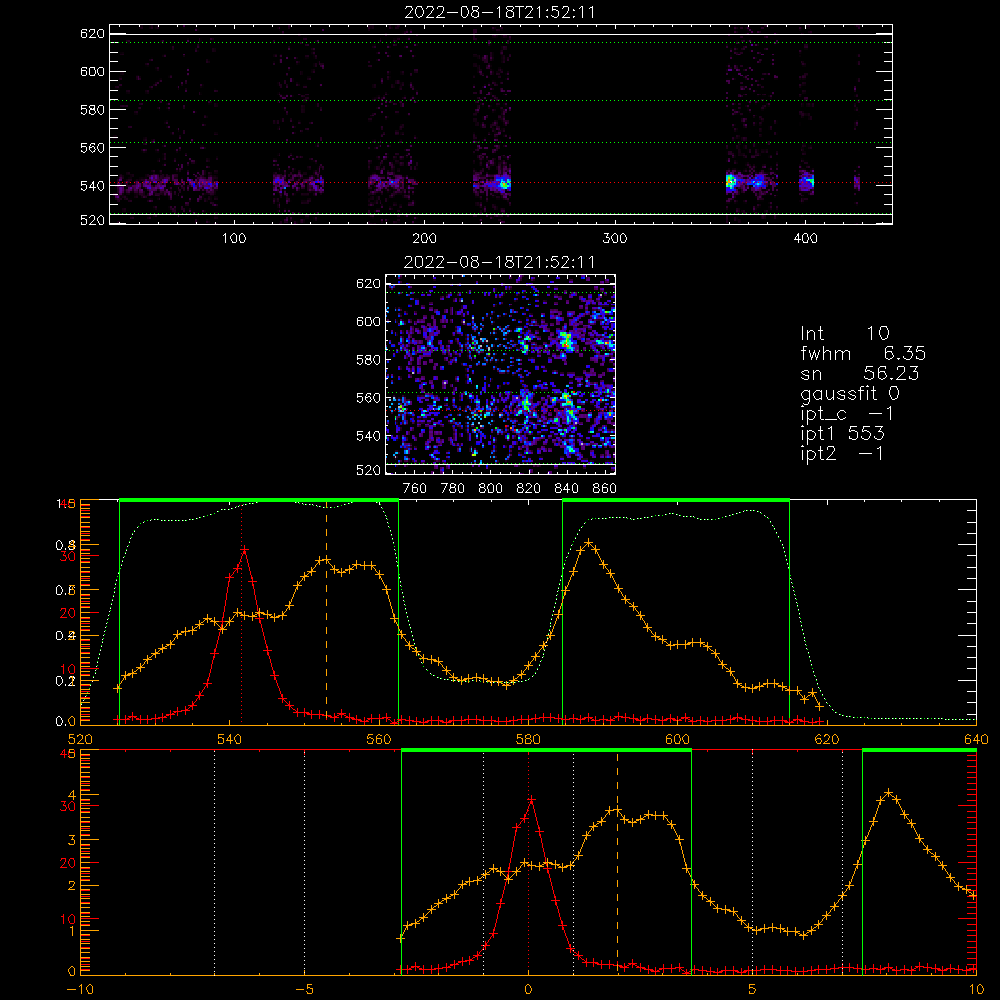Click the y-axis label 560 in middle image
The width and height of the screenshot is (1000, 1000).
pyautogui.click(x=368, y=398)
